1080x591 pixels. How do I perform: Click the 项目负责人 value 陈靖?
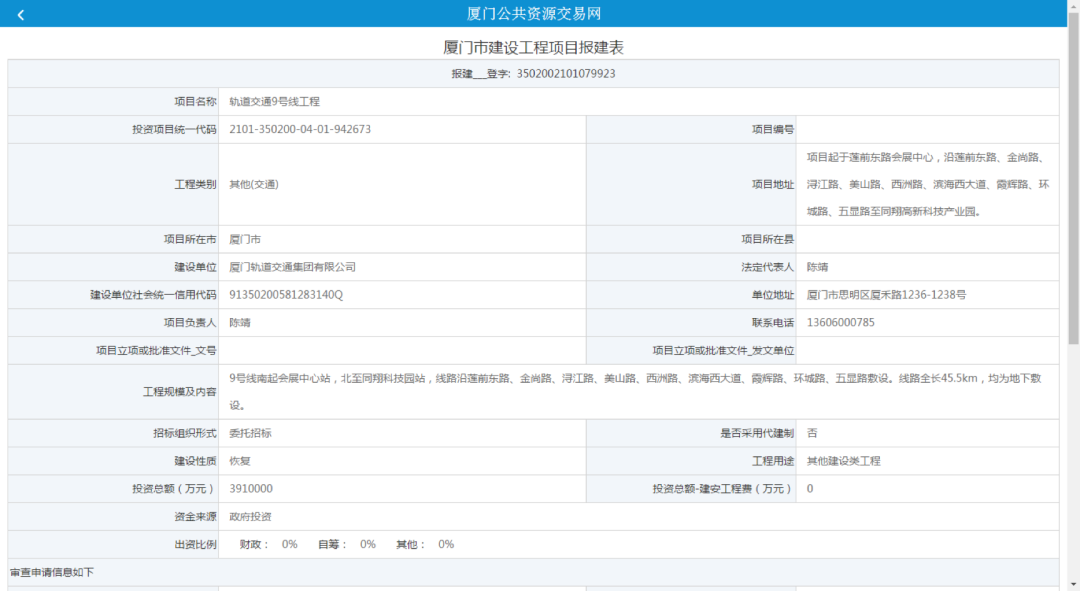(x=240, y=322)
